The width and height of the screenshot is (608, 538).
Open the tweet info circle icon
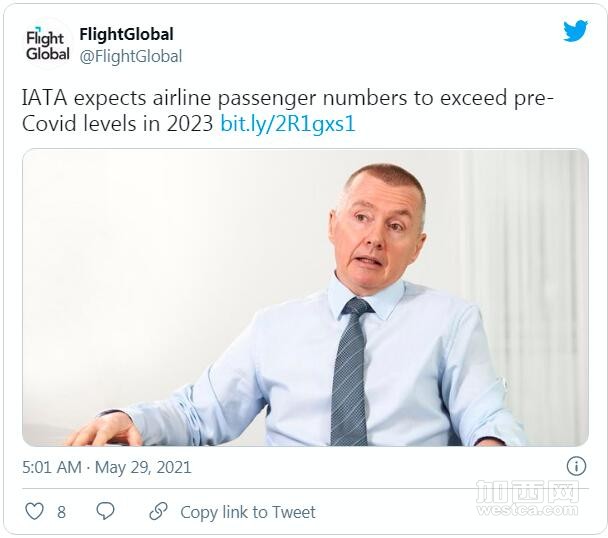point(576,466)
